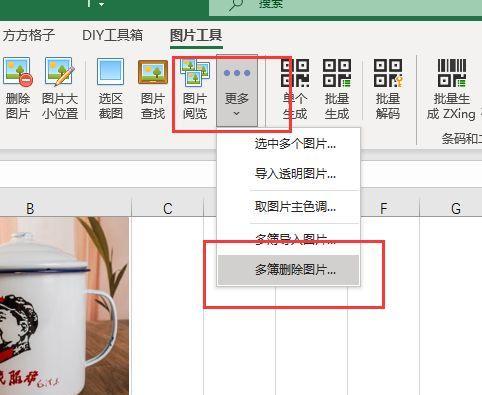Screen dimensions: 482x395
Task: Click the 删除图片 (delete picture) icon
Action: [18, 88]
